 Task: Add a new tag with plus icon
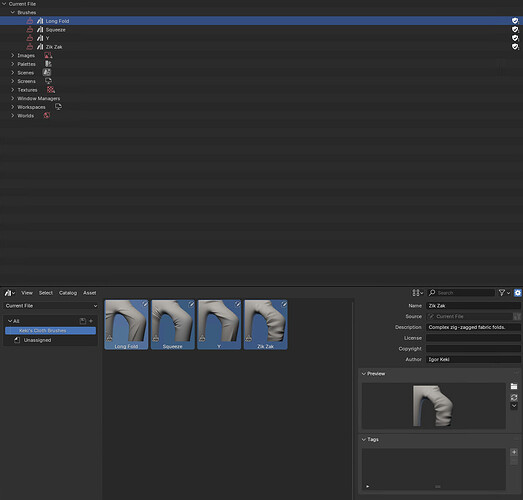click(x=514, y=452)
